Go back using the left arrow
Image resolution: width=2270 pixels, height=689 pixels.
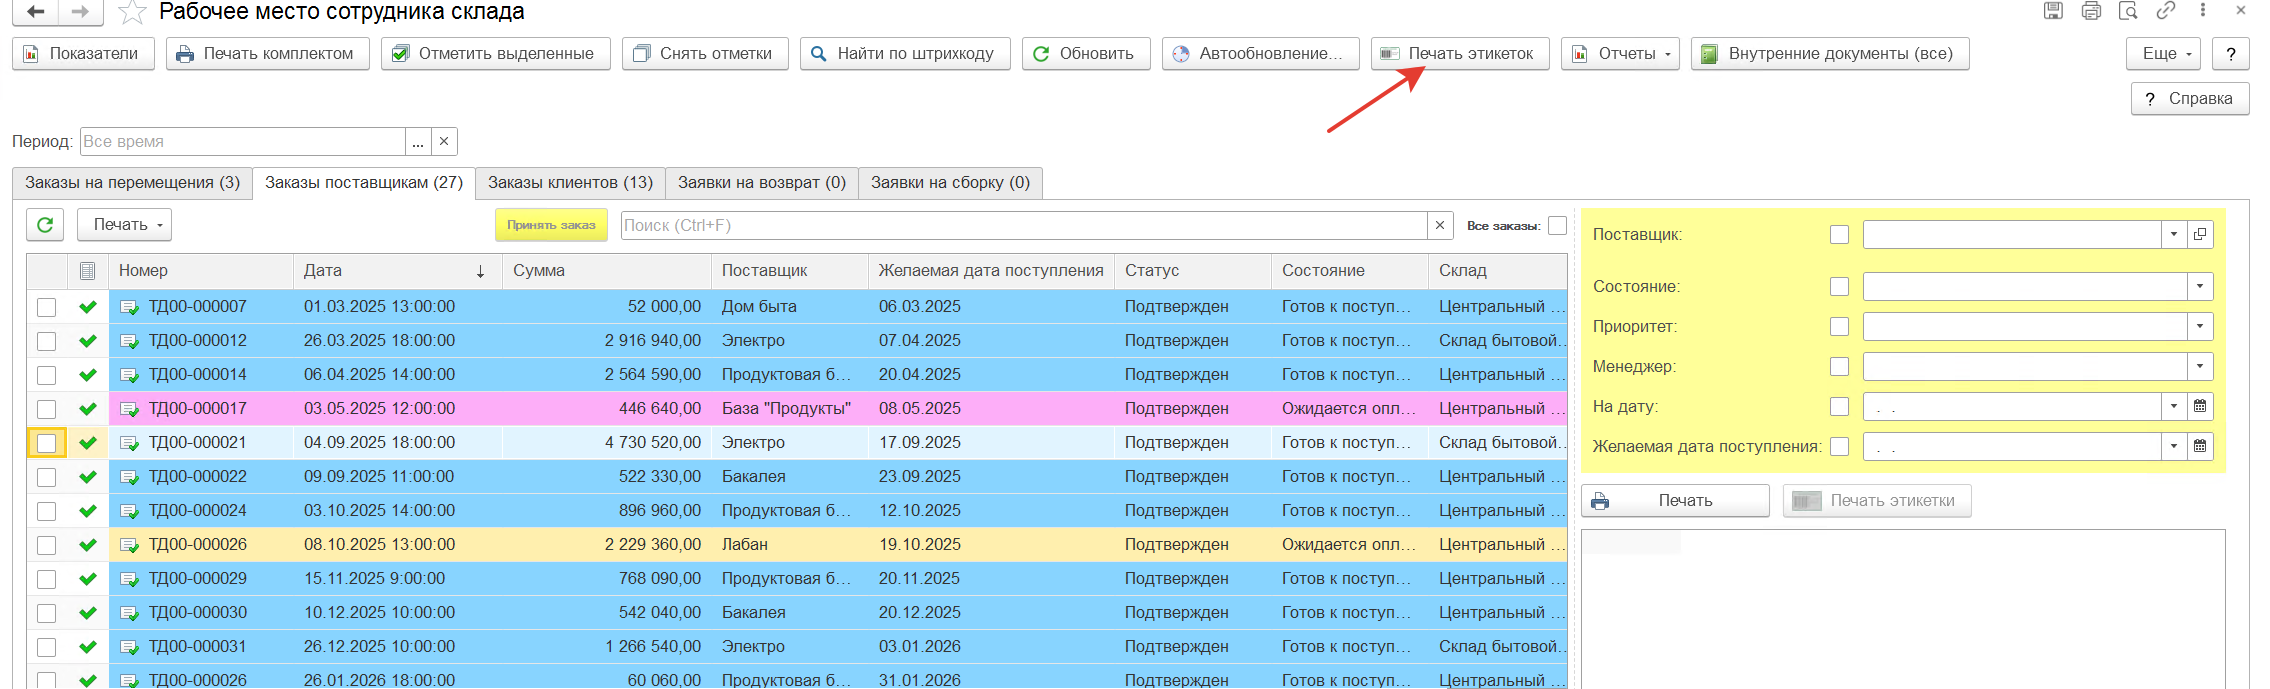tap(36, 12)
